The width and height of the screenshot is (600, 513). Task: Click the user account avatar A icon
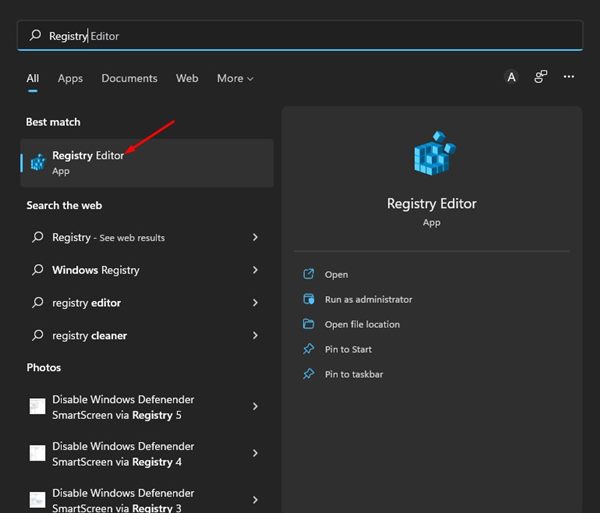[511, 77]
